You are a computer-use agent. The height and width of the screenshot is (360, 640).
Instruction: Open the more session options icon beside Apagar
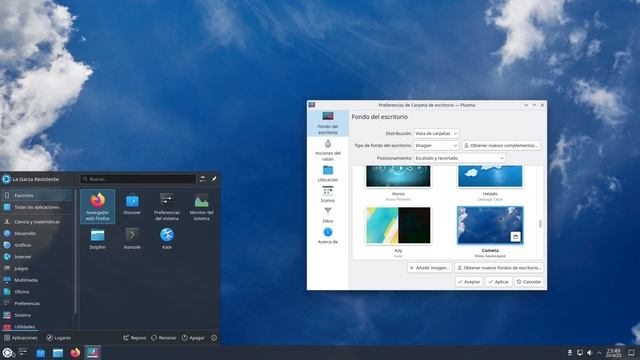coord(214,338)
